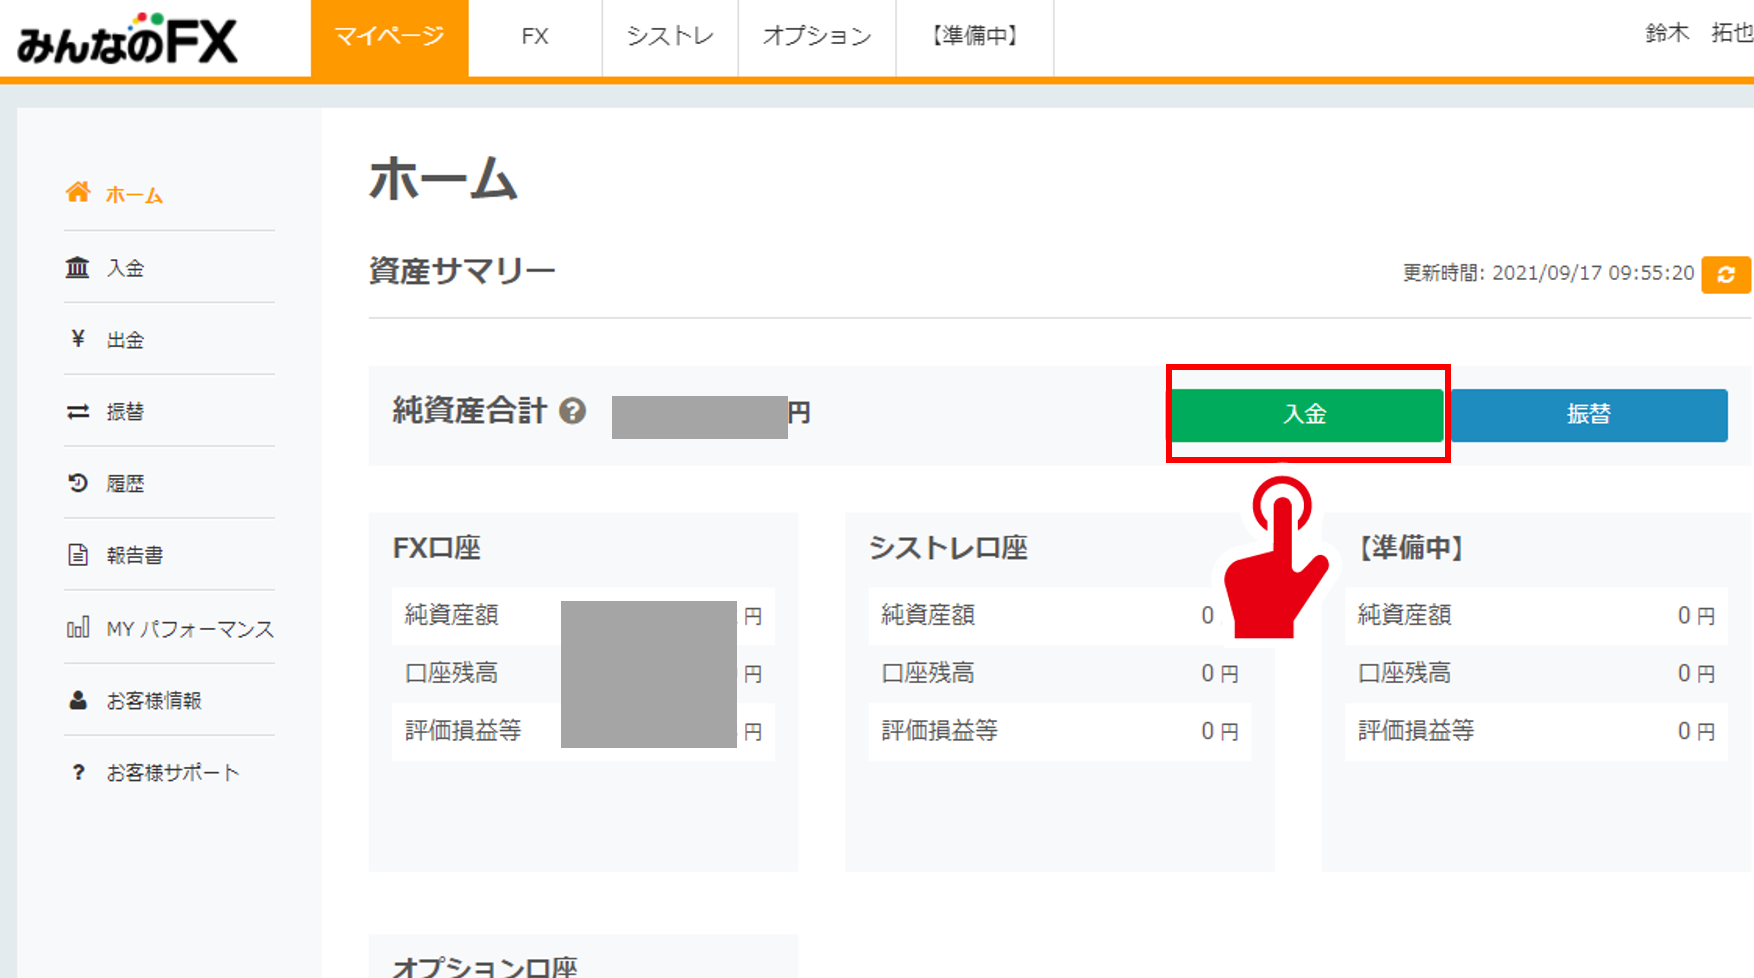Viewport: 1754px width, 978px height.
Task: Switch to the FX tab
Action: click(x=535, y=36)
